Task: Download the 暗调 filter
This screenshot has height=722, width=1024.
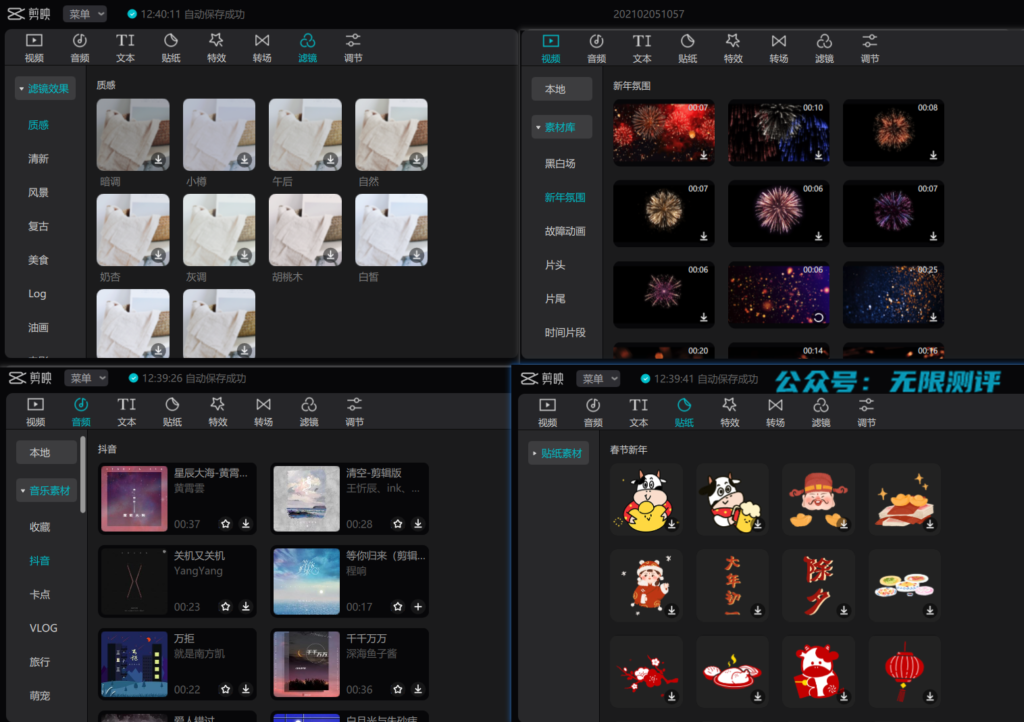Action: 158,160
